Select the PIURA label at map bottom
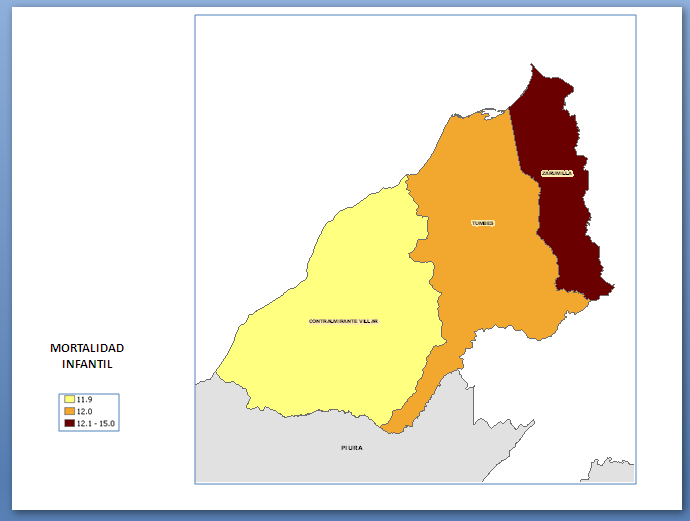Screen dimensions: 690x521 (352, 448)
